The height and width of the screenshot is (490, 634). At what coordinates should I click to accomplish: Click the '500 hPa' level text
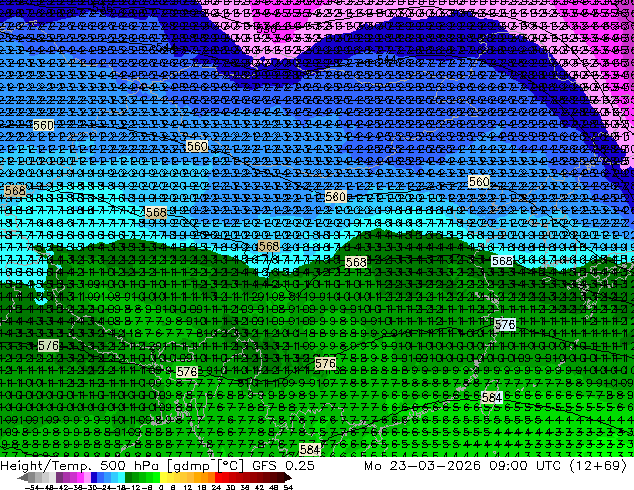(x=129, y=466)
